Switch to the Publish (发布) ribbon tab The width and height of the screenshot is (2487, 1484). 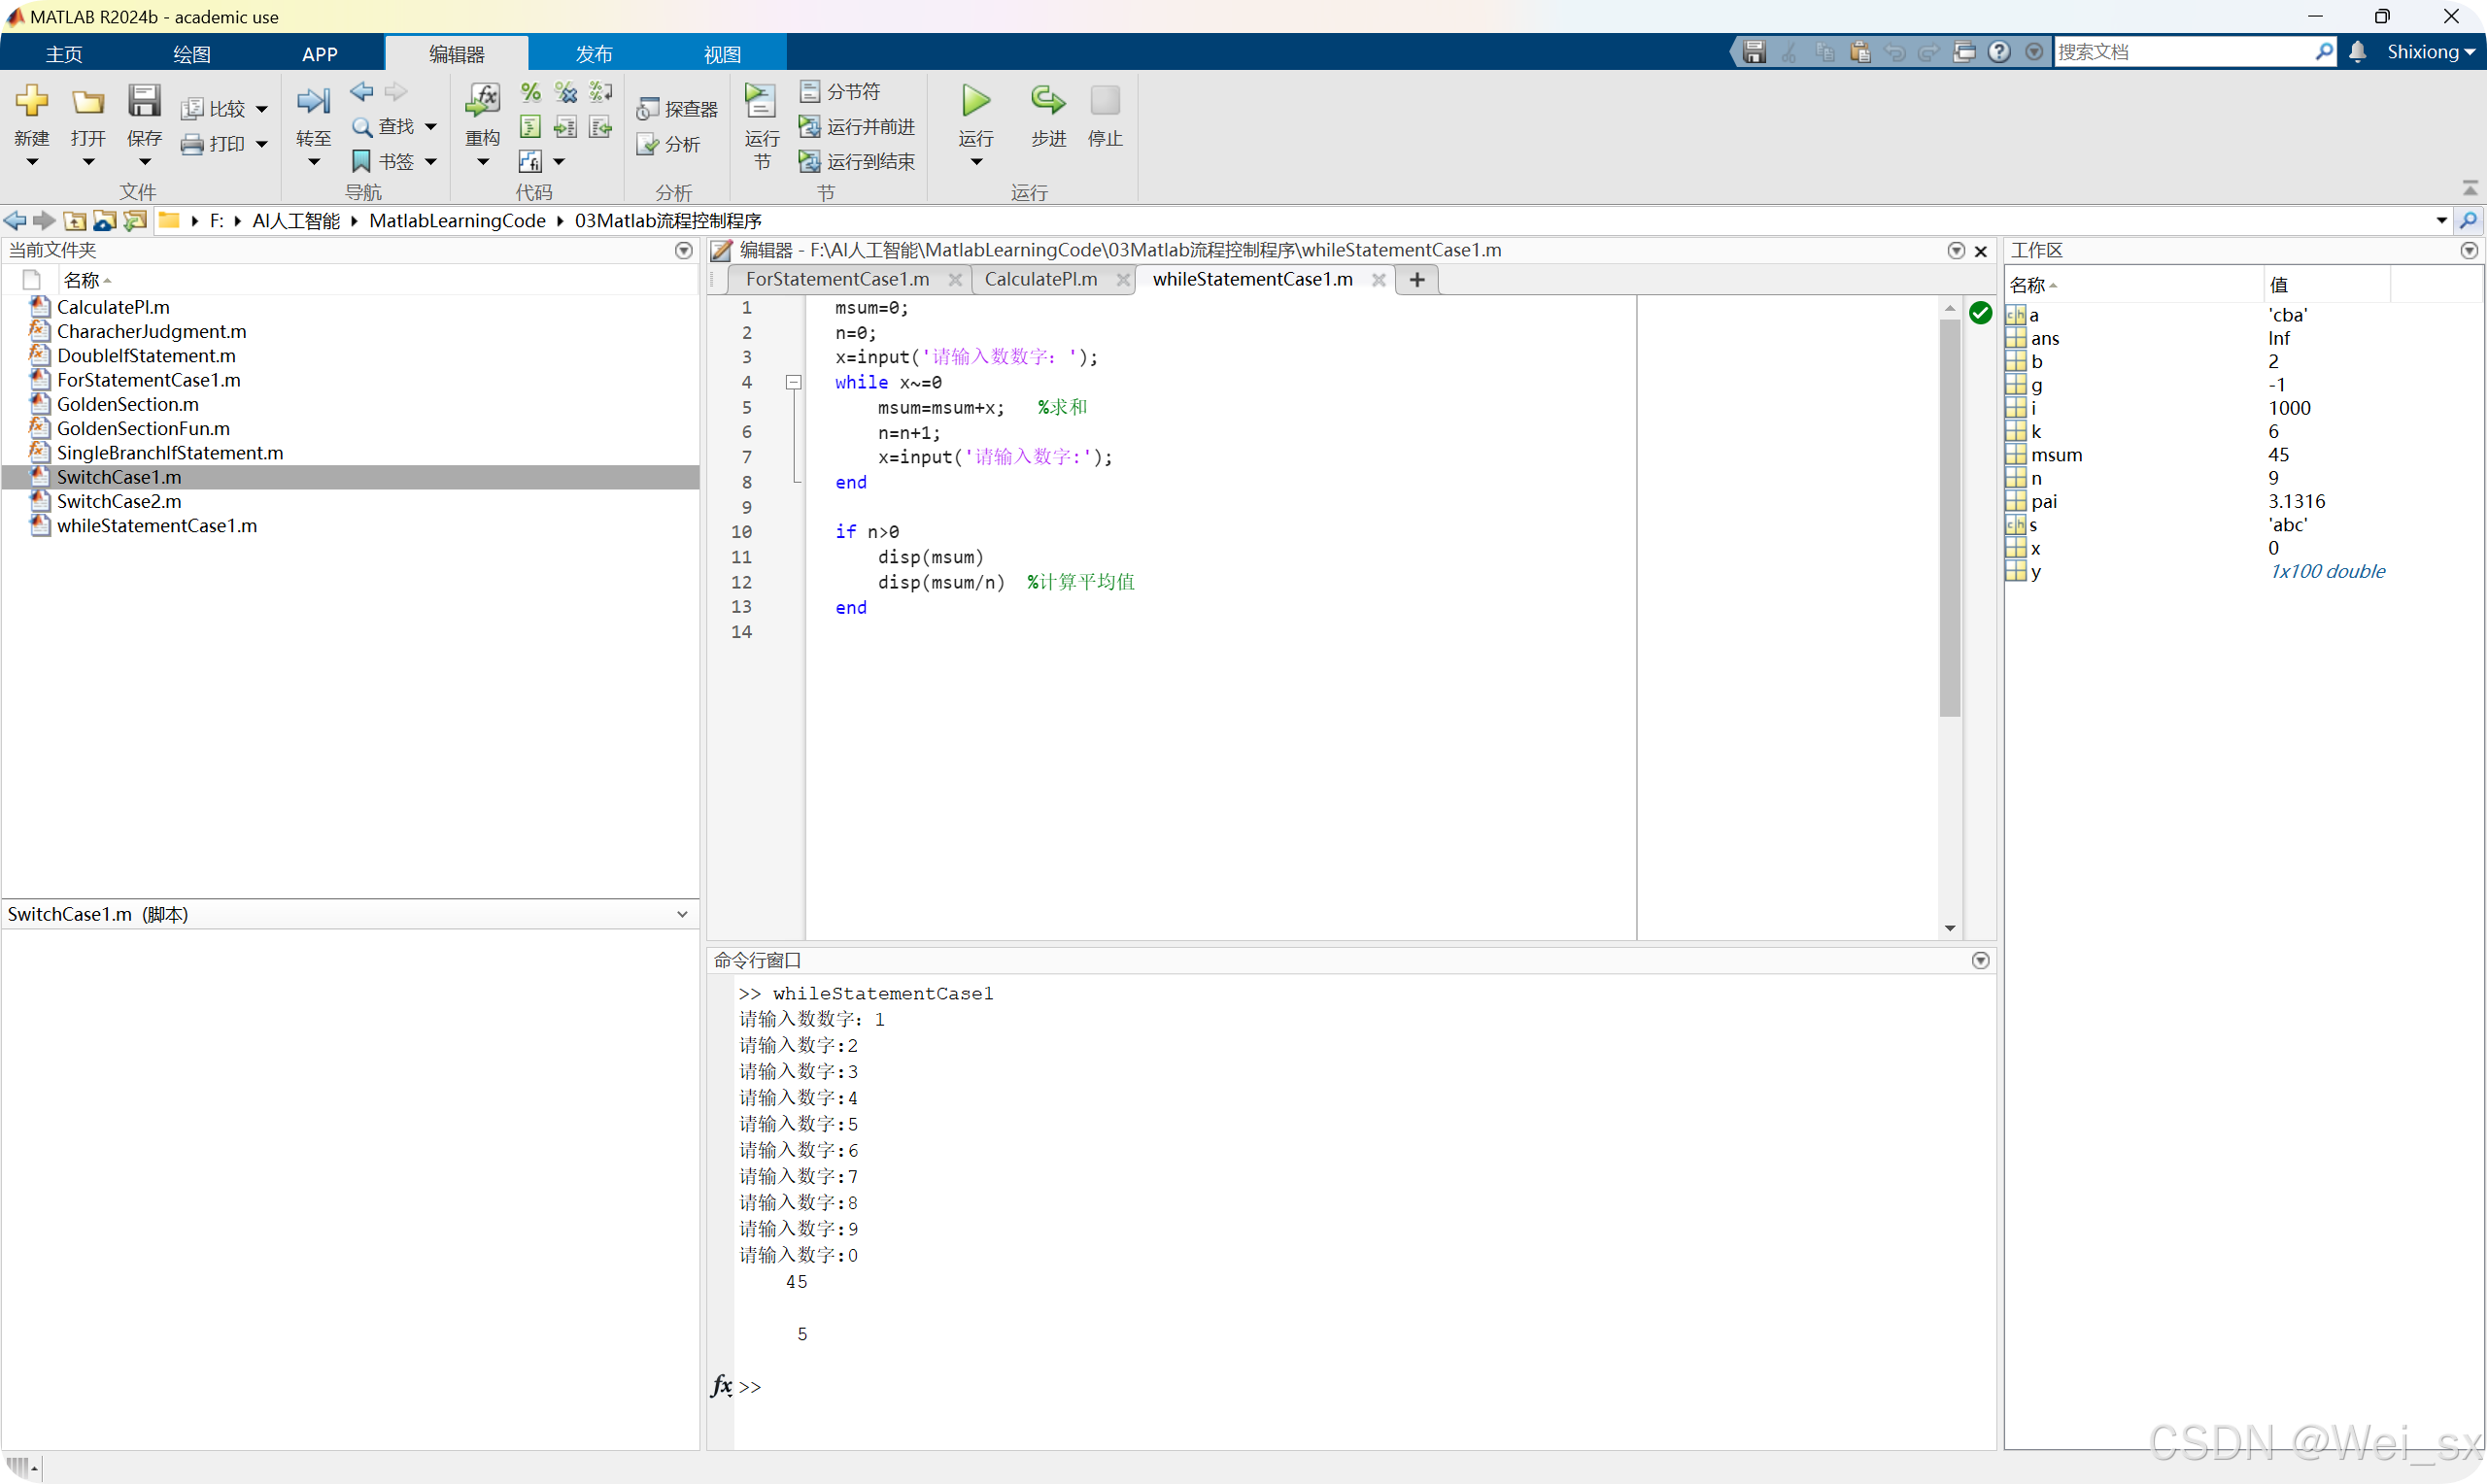coord(593,54)
